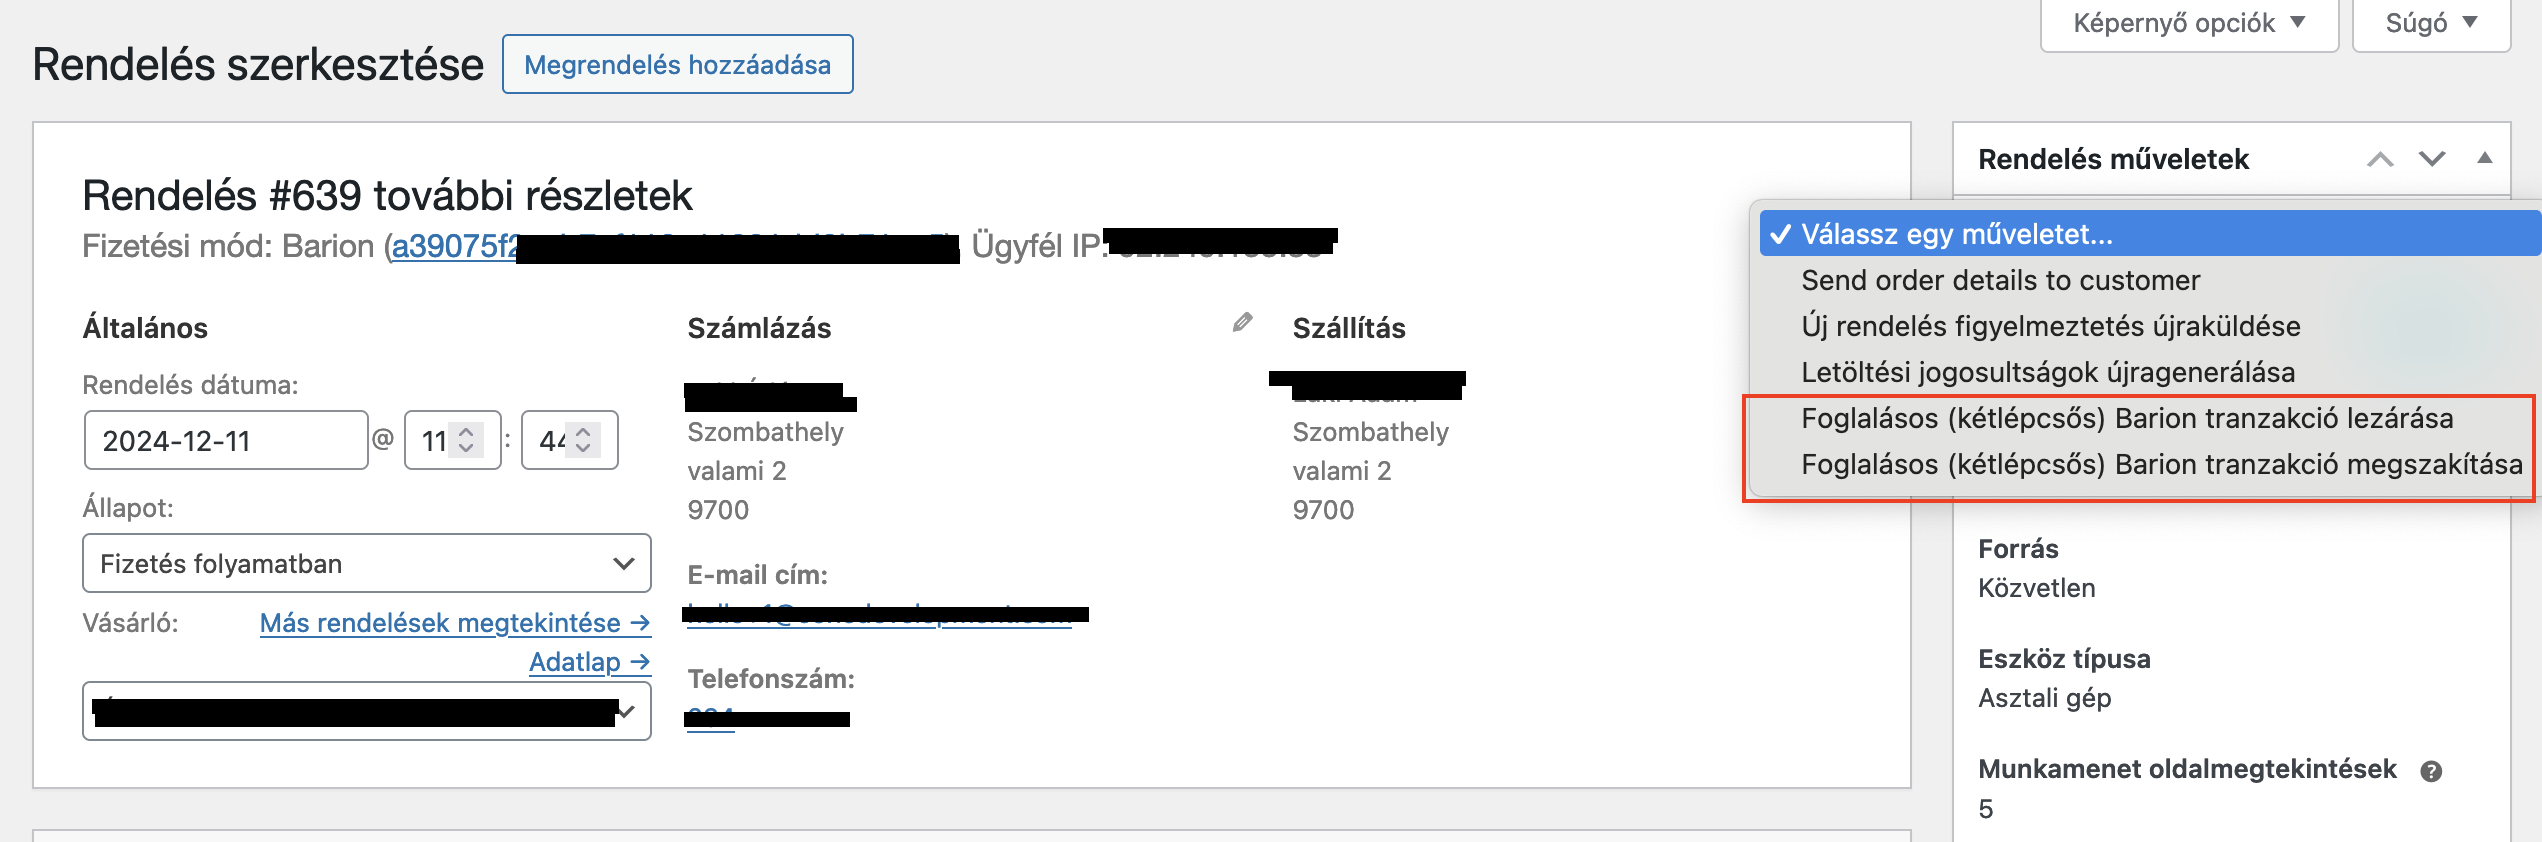Image resolution: width=2542 pixels, height=842 pixels.
Task: Open the Képernyő opciók dropdown
Action: coord(2189,23)
